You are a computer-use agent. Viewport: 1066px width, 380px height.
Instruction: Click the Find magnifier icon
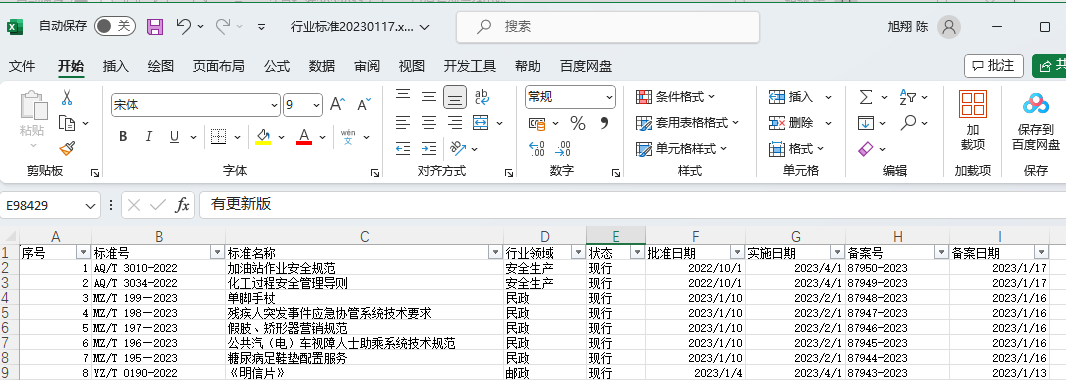click(908, 123)
